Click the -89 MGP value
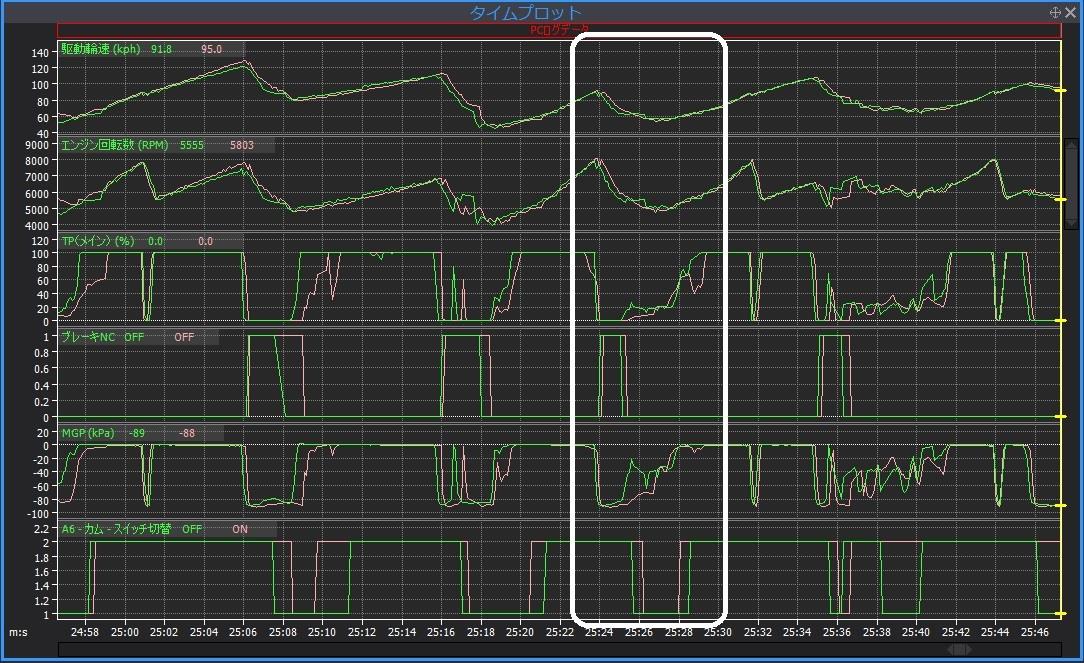Screen dimensions: 1084x663 pyautogui.click(x=137, y=433)
